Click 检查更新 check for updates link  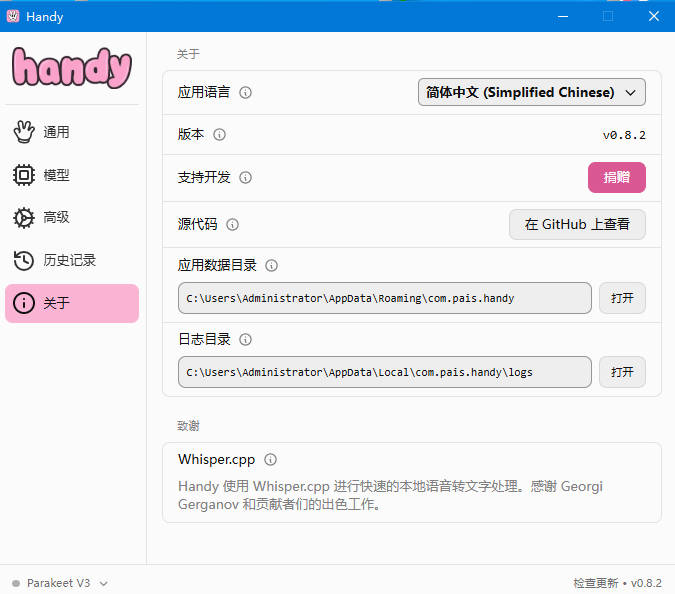pos(594,583)
